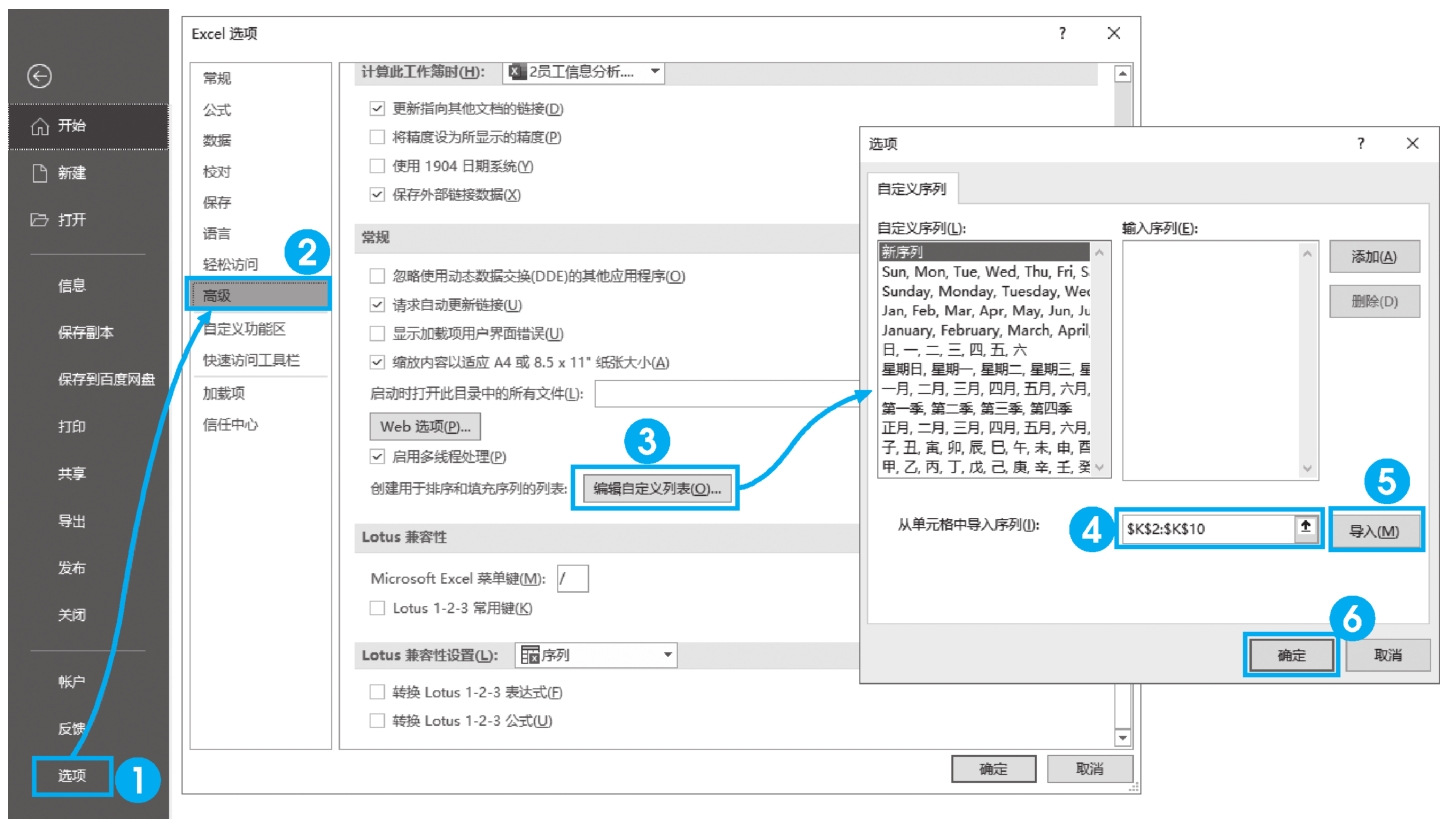The width and height of the screenshot is (1448, 826).
Task: Click 确定 in the Excel 选项 dialog
Action: pyautogui.click(x=993, y=769)
